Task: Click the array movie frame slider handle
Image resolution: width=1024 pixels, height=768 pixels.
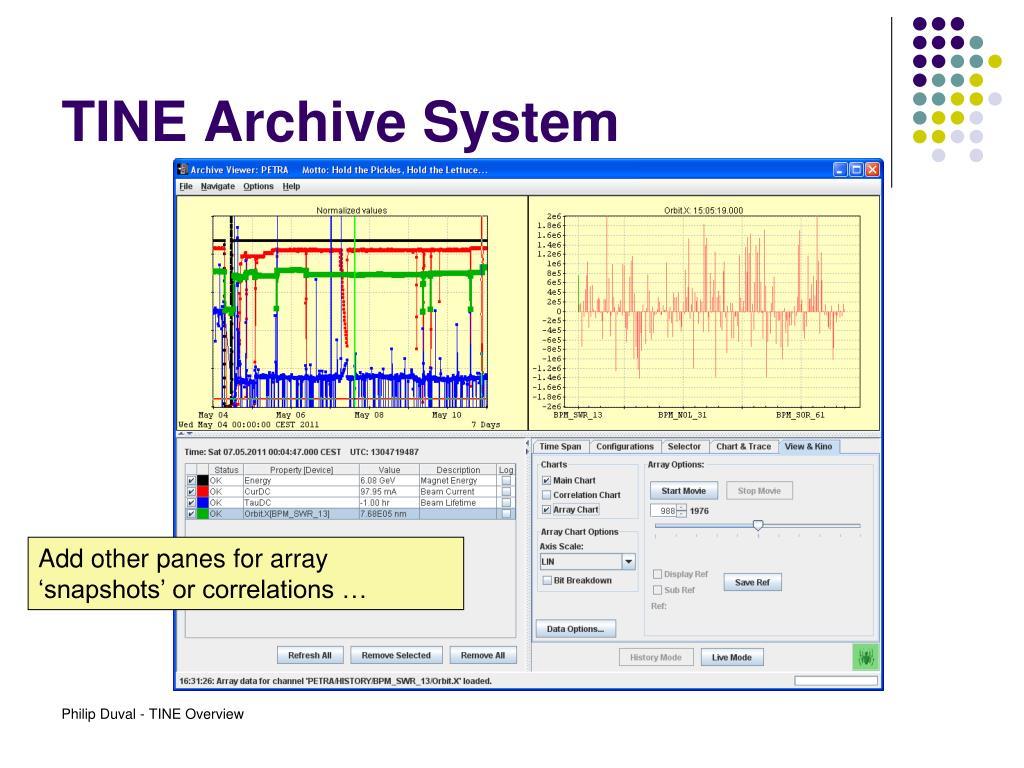Action: click(758, 525)
